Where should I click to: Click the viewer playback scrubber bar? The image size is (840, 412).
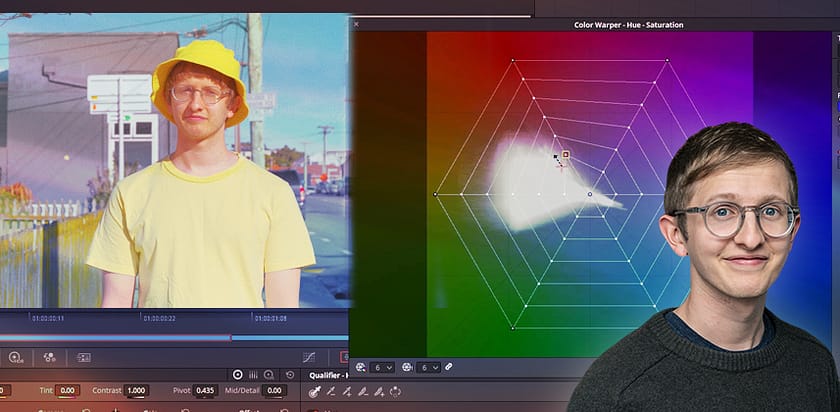[174, 338]
